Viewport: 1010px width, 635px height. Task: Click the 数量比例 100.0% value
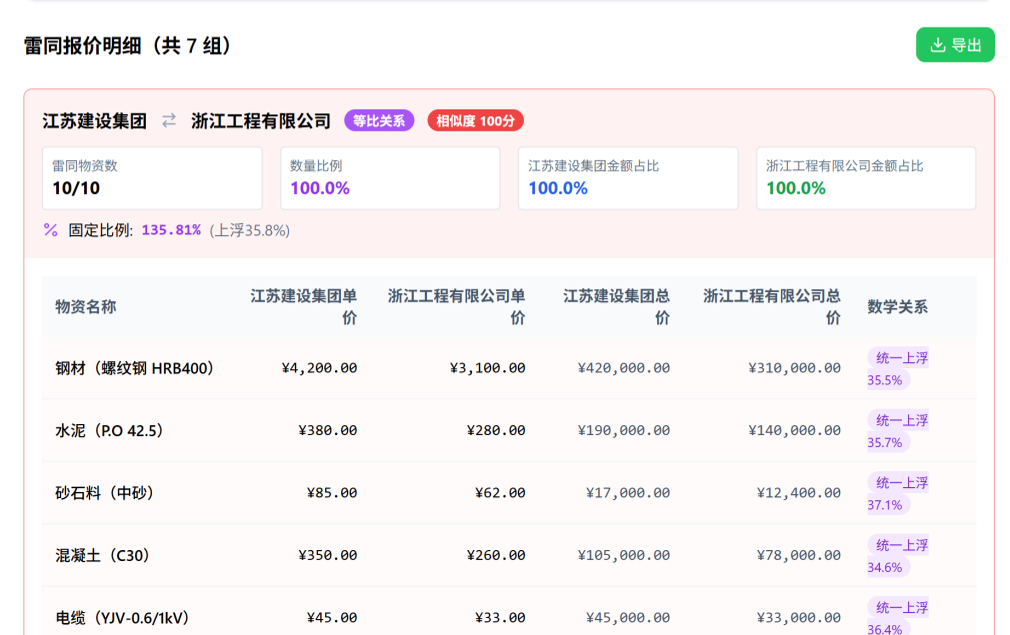319,188
